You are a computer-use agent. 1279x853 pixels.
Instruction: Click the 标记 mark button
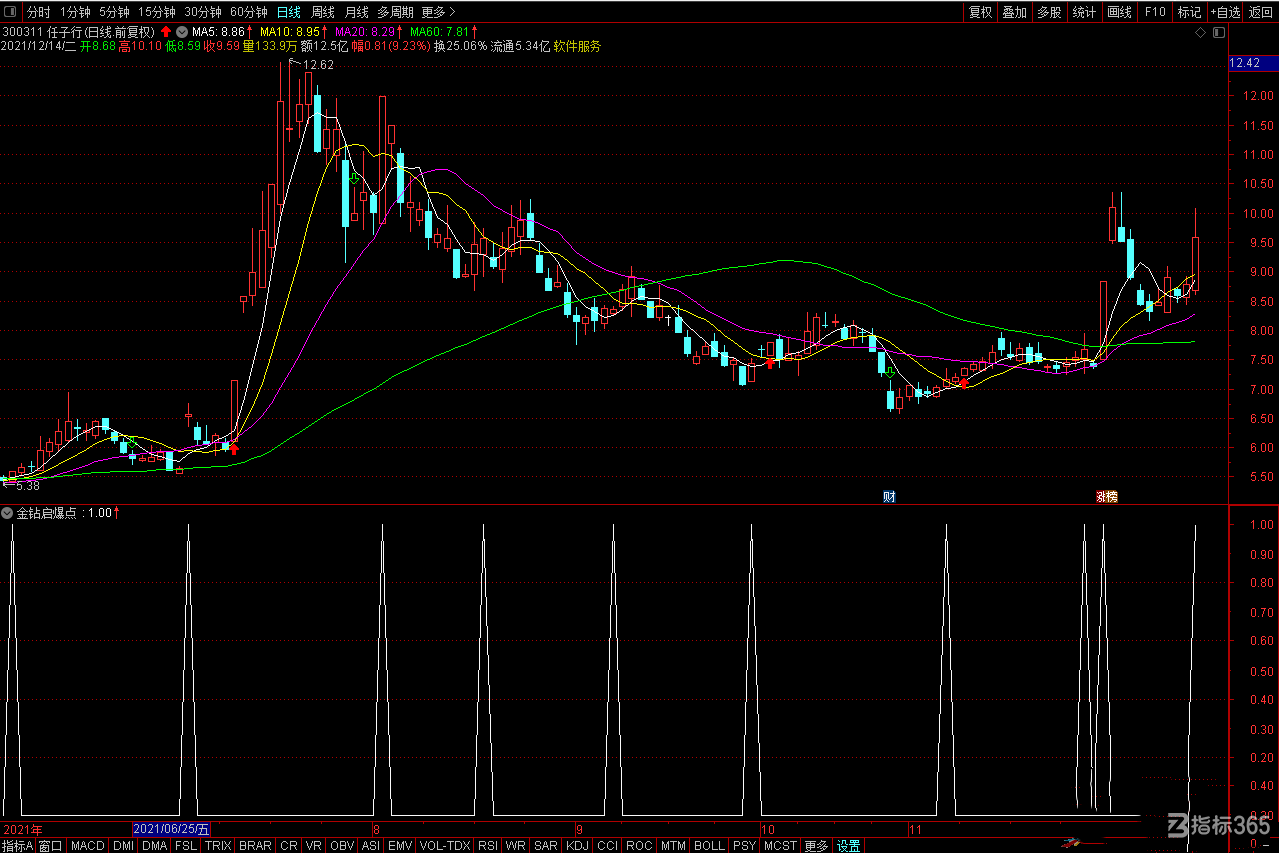(1189, 12)
